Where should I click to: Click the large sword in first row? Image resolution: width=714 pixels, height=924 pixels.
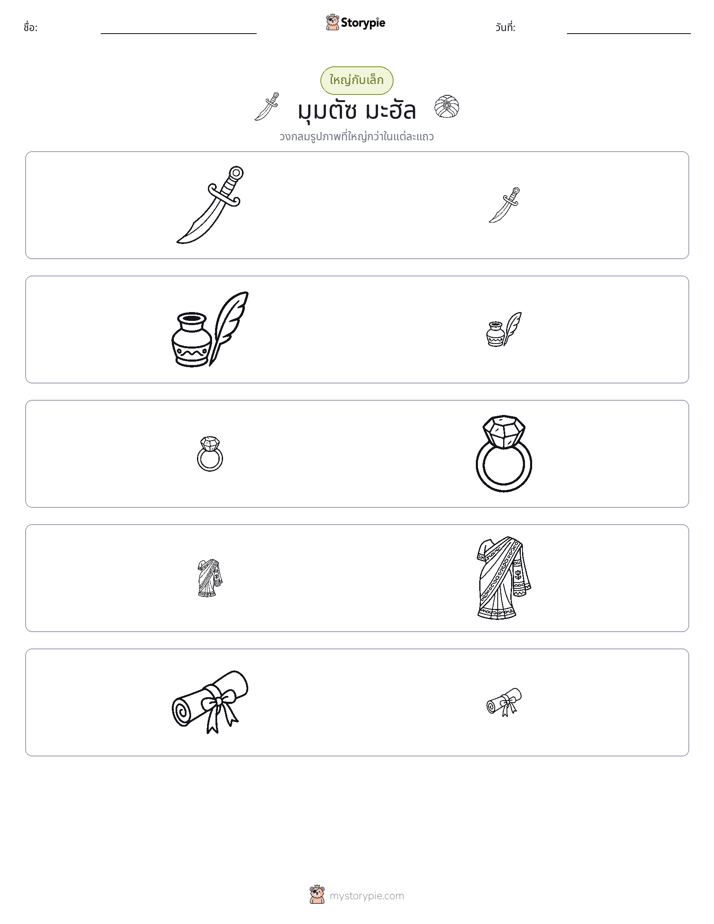pyautogui.click(x=210, y=204)
